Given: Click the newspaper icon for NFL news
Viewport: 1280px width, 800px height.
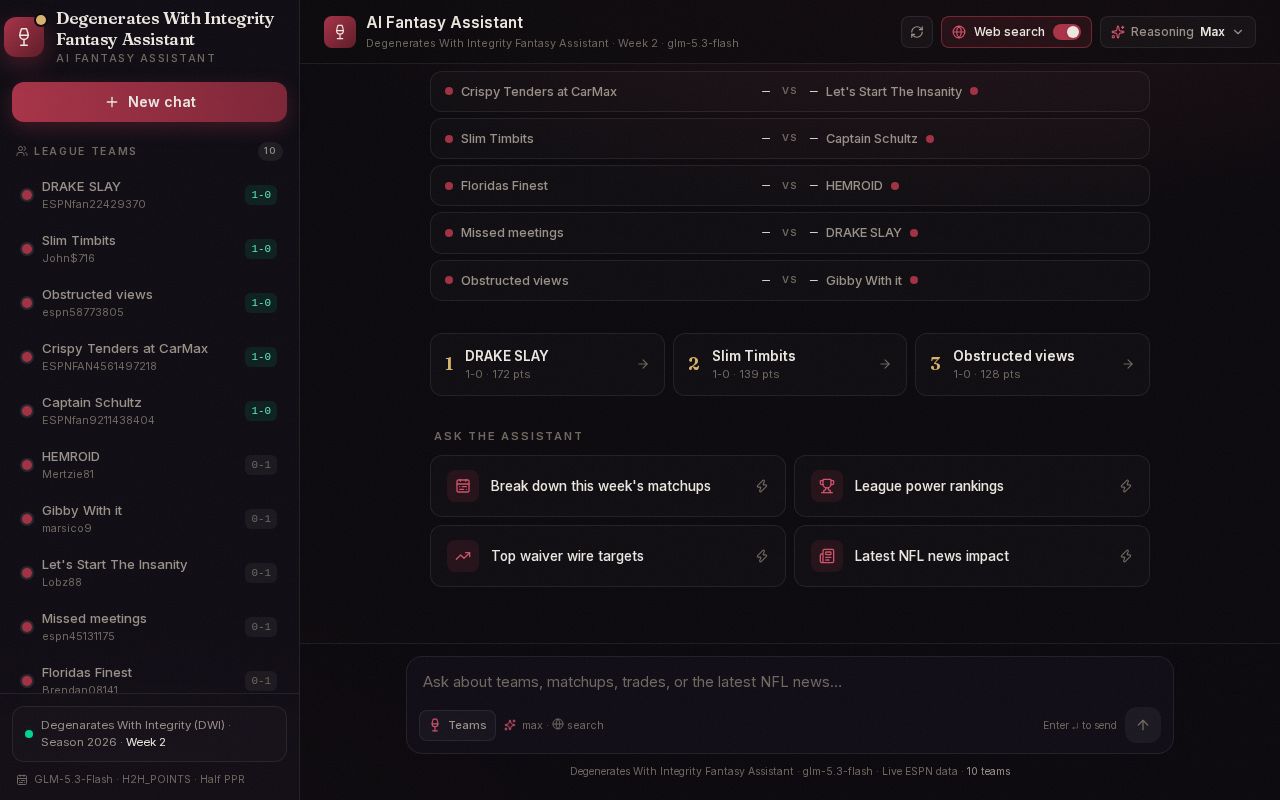Looking at the screenshot, I should 827,556.
